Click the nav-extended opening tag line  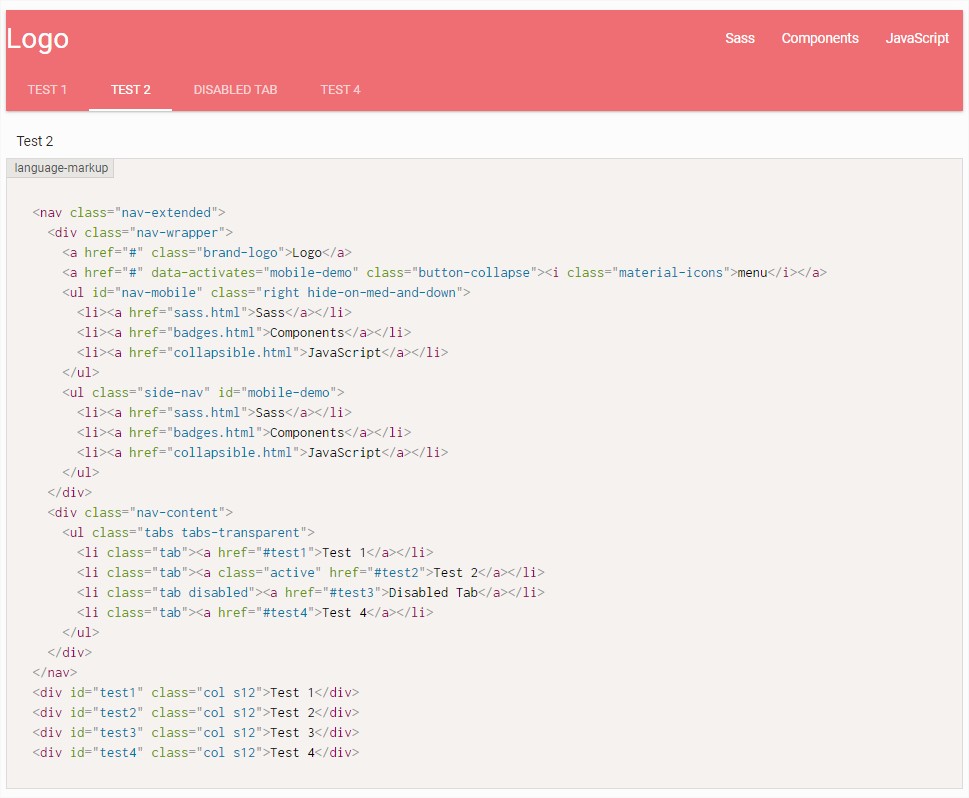click(x=129, y=212)
